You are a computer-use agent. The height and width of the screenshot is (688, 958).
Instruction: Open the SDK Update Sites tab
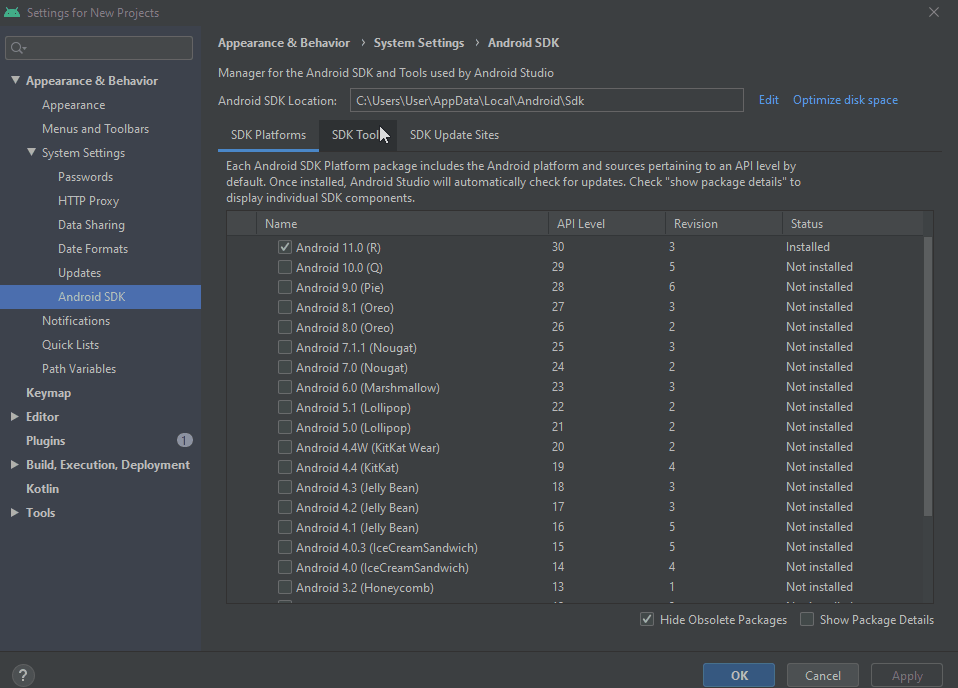click(454, 135)
